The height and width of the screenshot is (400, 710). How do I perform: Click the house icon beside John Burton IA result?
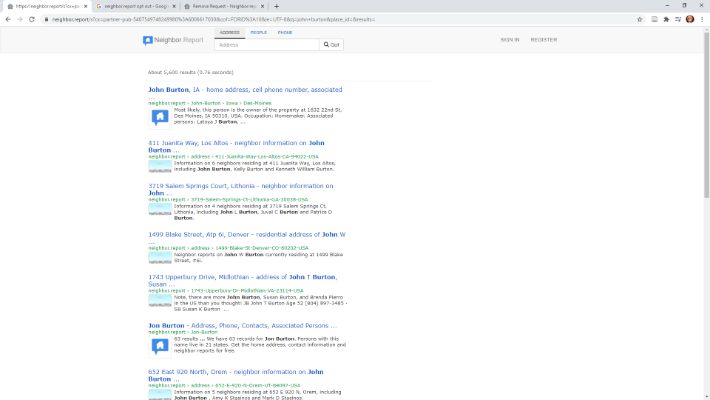(x=160, y=117)
